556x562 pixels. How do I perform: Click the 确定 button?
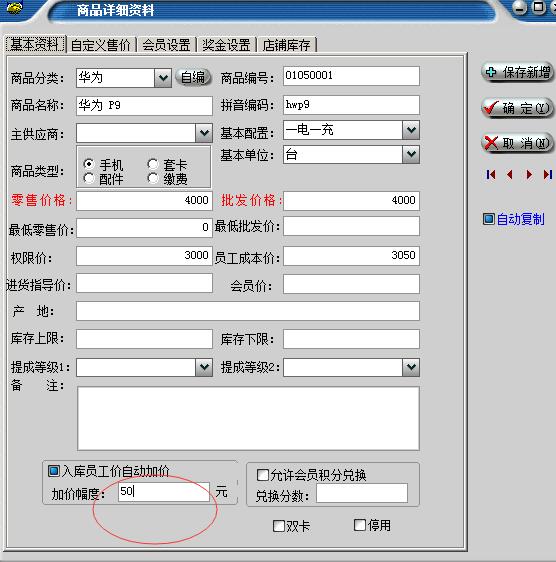click(x=517, y=108)
